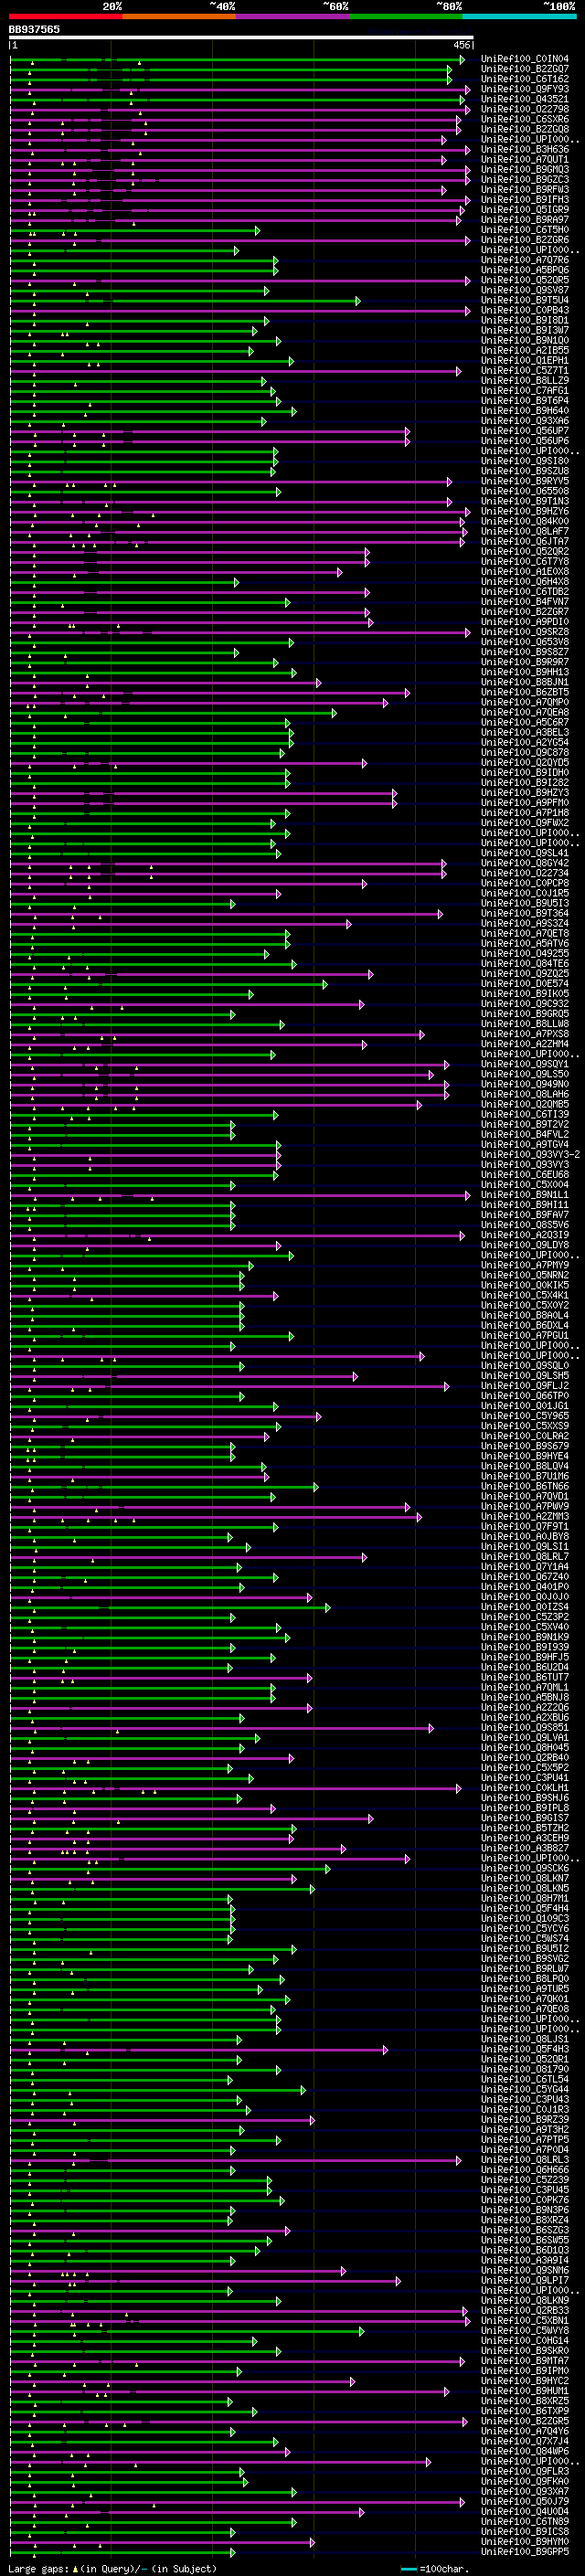Image resolution: width=585 pixels, height=2576 pixels.
Task: Select the UniRef100_Q9LDY8 label
Action: tap(525, 1245)
